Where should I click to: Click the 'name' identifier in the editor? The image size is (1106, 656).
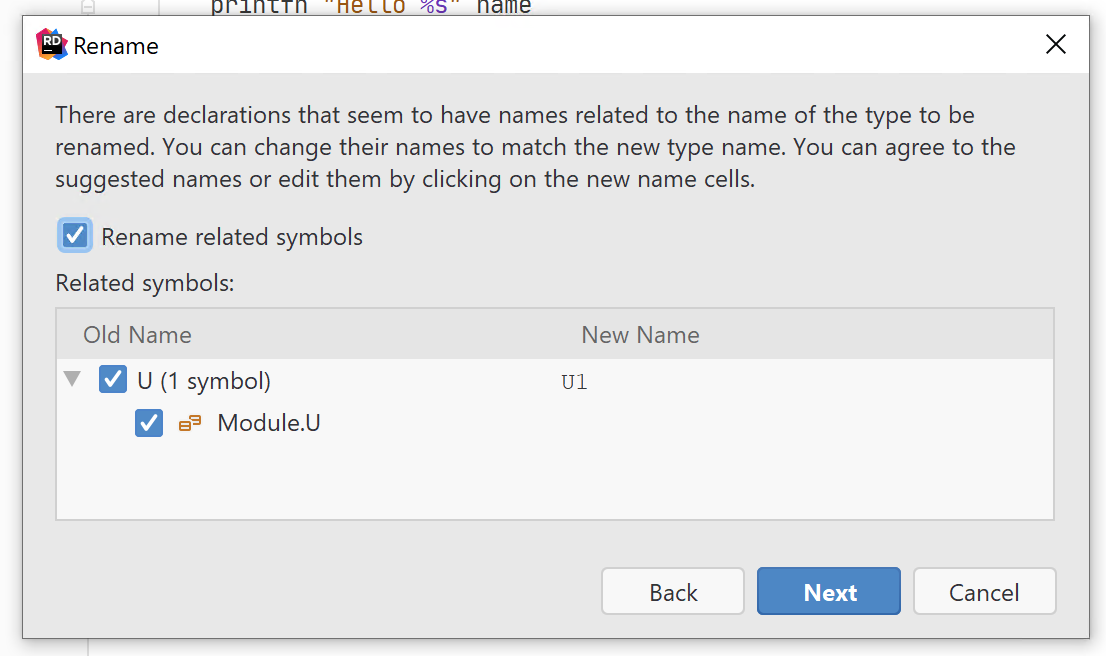click(x=503, y=8)
